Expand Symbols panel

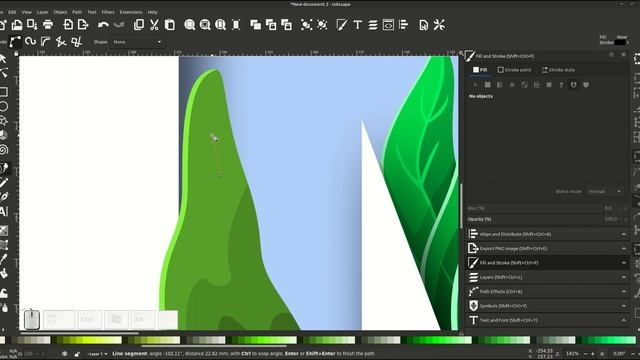click(x=547, y=306)
